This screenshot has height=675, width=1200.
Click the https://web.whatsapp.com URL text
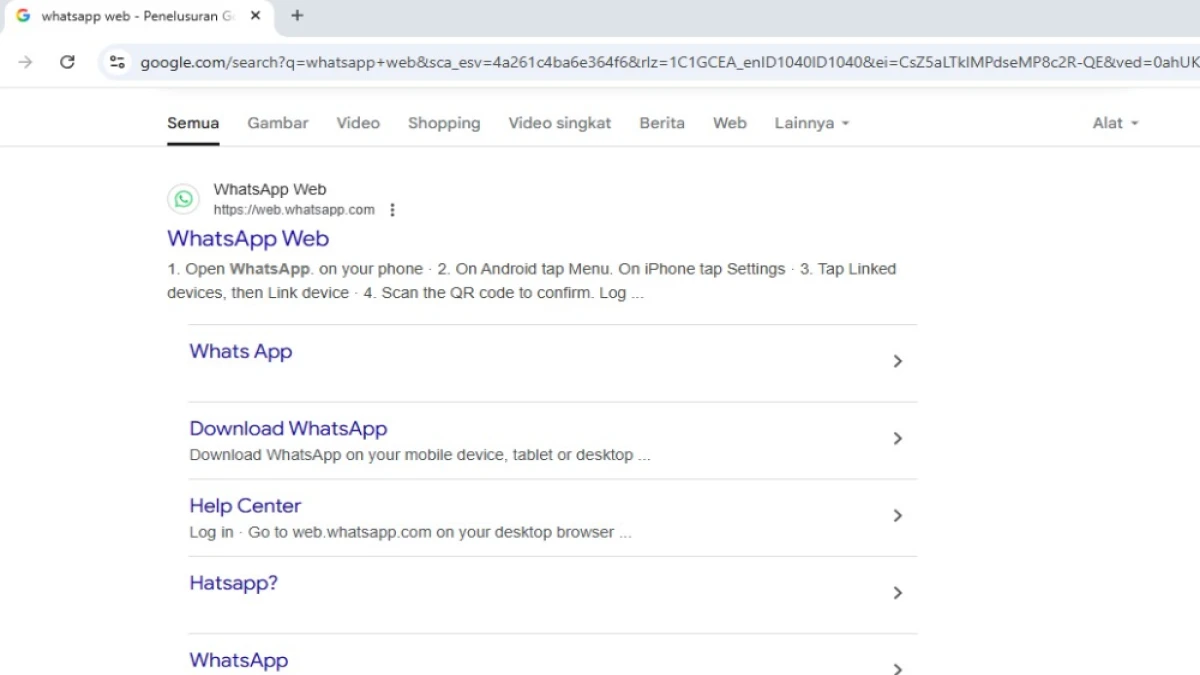pyautogui.click(x=294, y=210)
